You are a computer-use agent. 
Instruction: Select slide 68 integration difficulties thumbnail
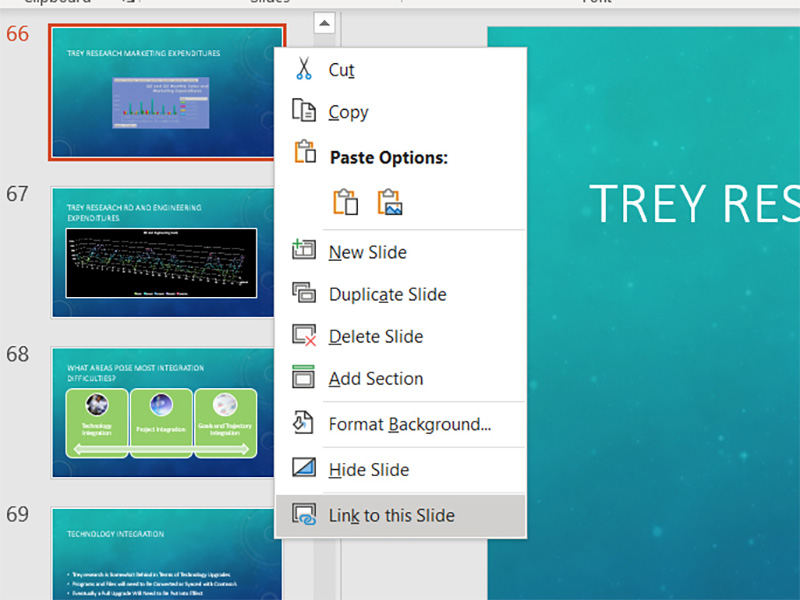[x=163, y=412]
